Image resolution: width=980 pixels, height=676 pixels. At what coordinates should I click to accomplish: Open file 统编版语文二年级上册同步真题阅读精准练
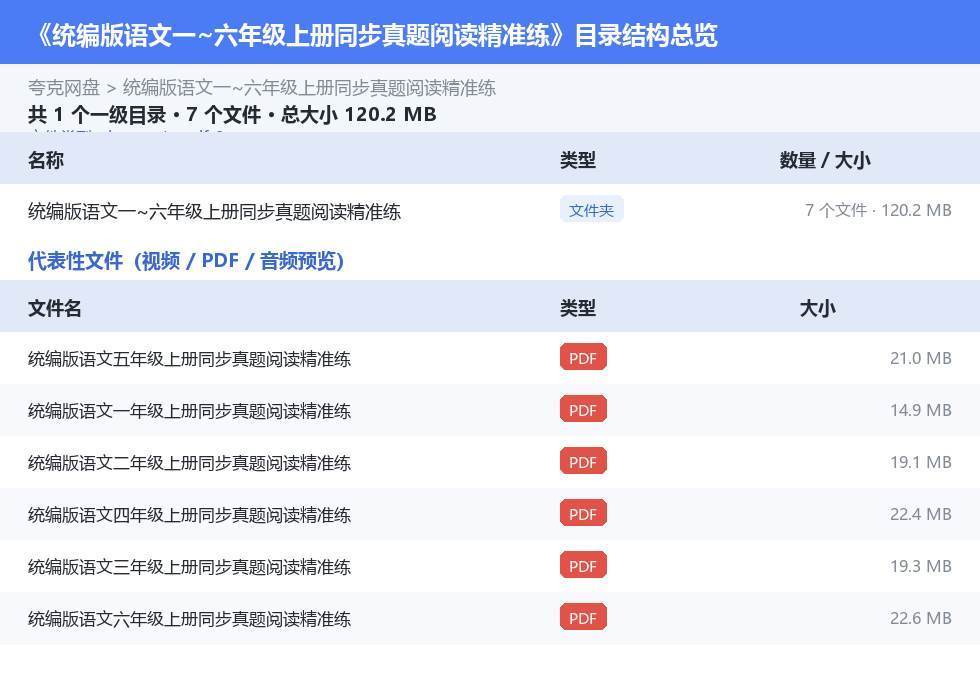(x=189, y=462)
